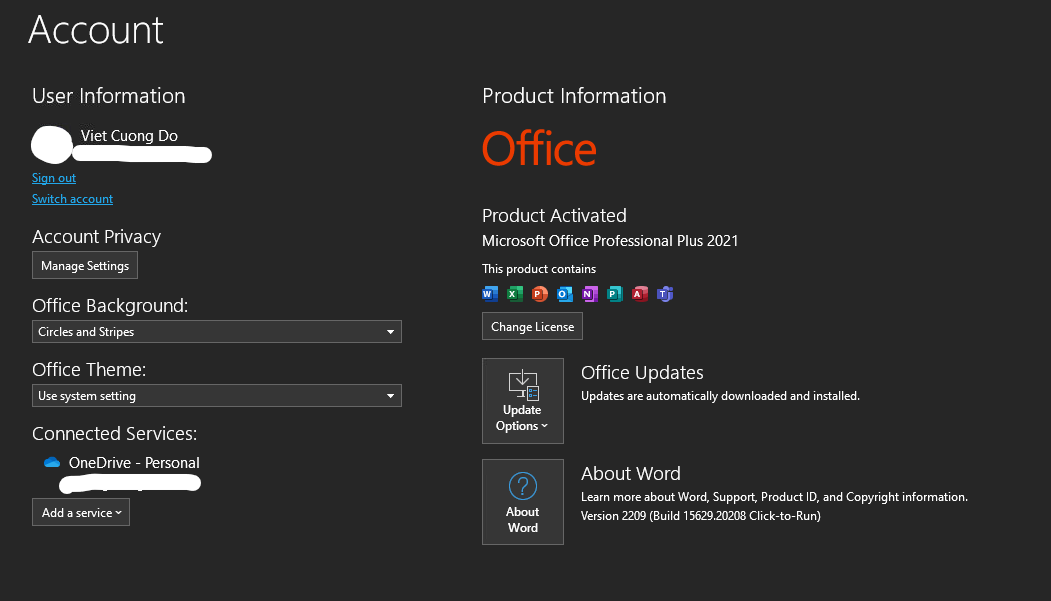The height and width of the screenshot is (601, 1051).
Task: Click the Access app icon
Action: tap(640, 293)
